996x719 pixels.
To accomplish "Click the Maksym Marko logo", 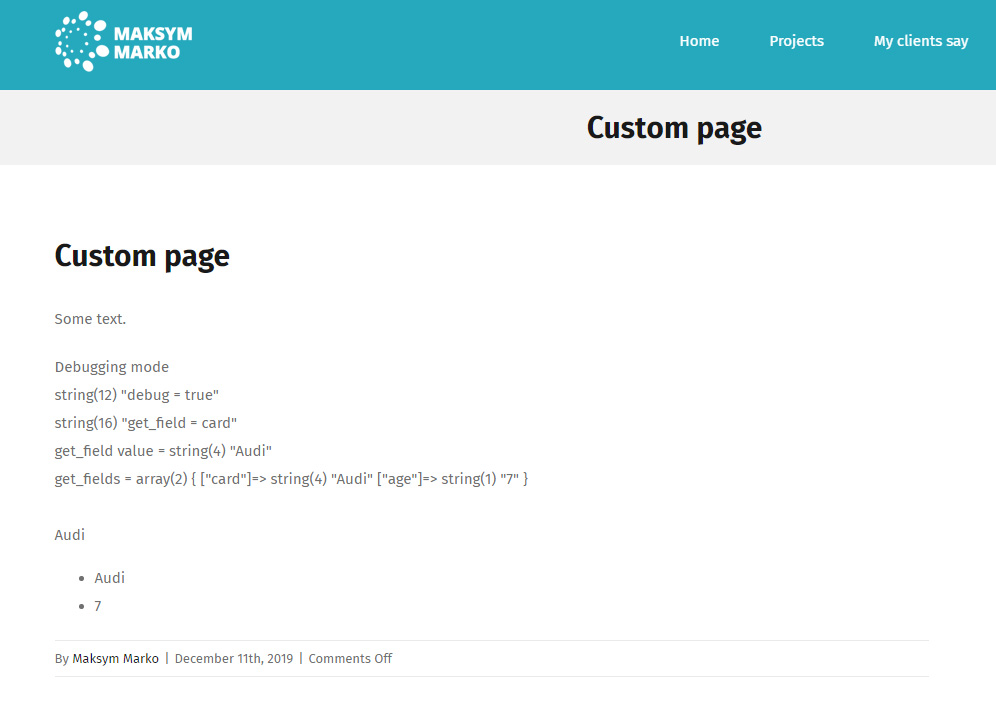I will 124,41.
